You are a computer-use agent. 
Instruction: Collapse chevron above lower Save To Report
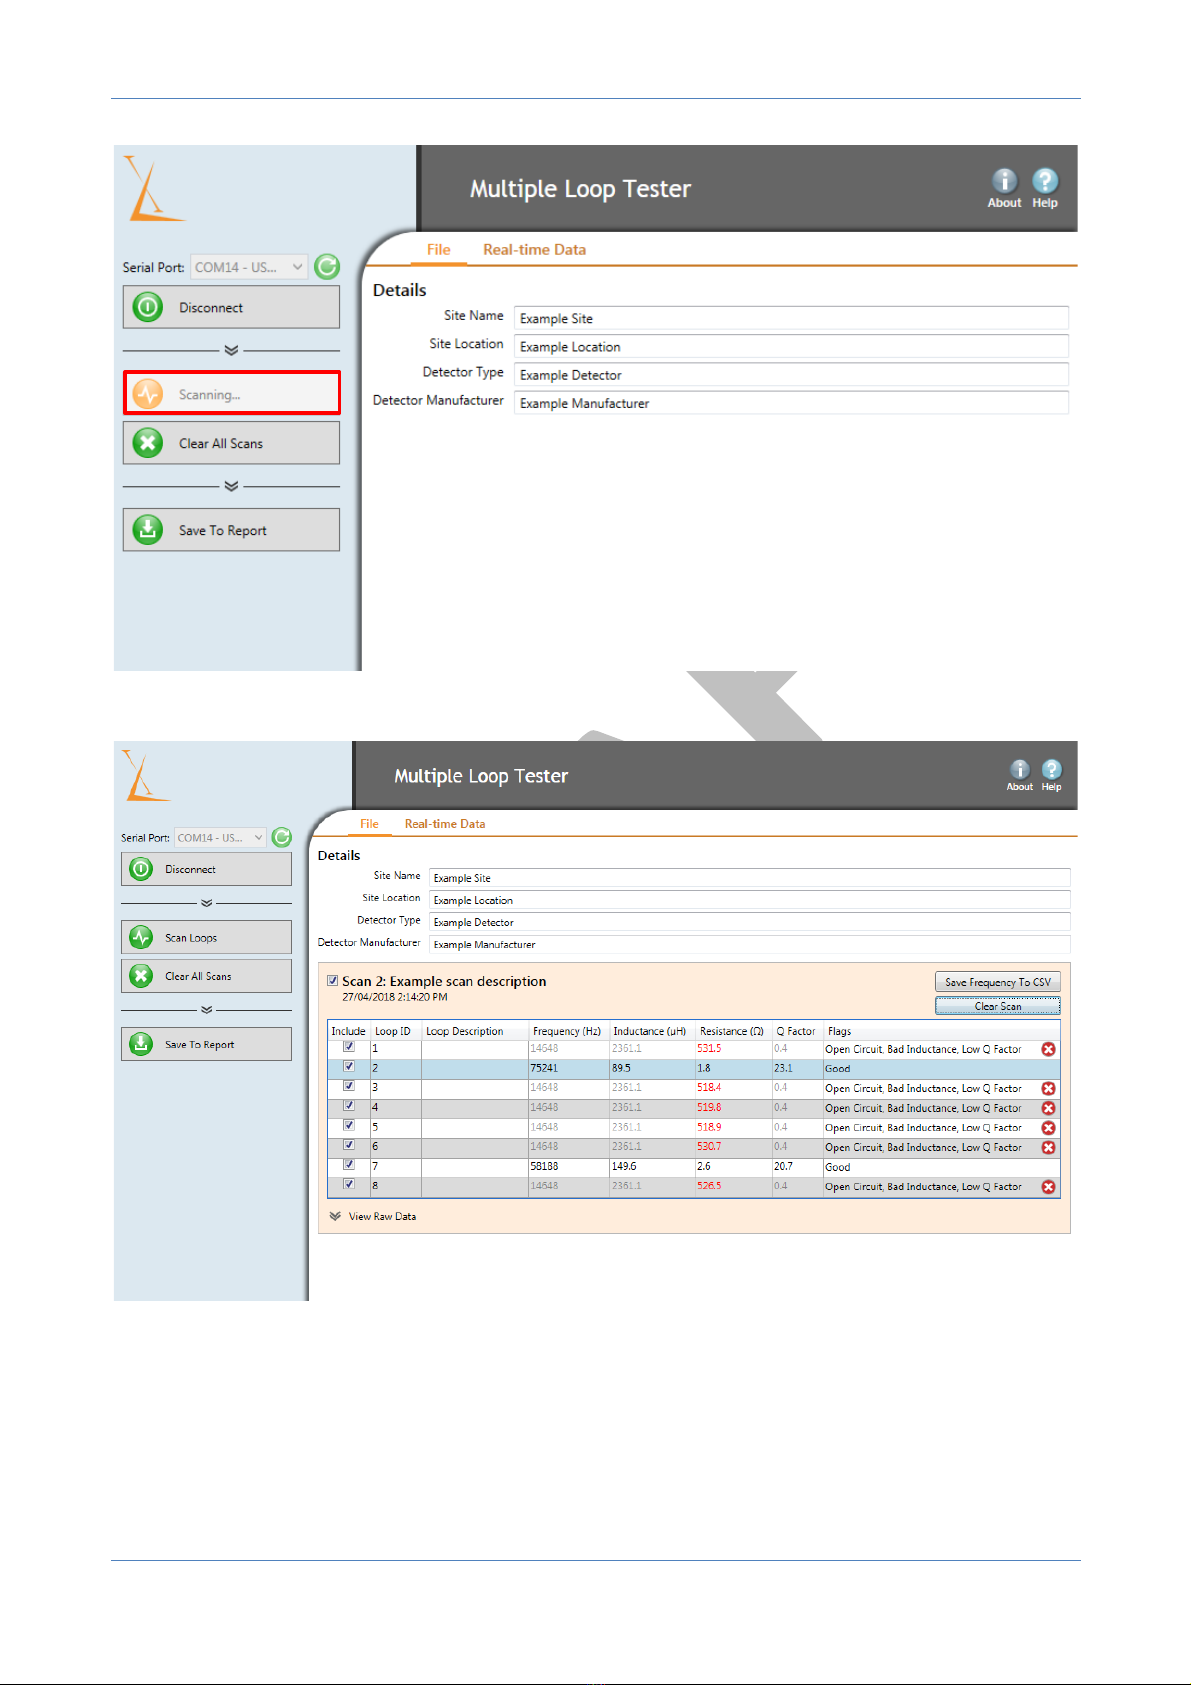click(x=207, y=1010)
